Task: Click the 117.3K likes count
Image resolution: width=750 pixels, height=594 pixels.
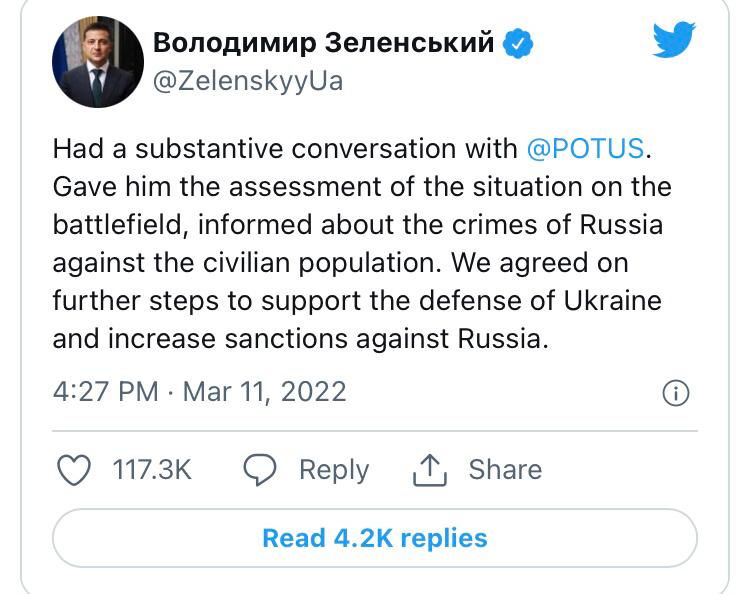Action: point(152,470)
